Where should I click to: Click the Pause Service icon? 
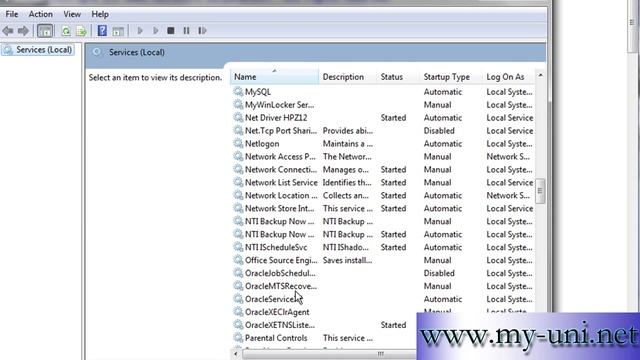pos(187,31)
